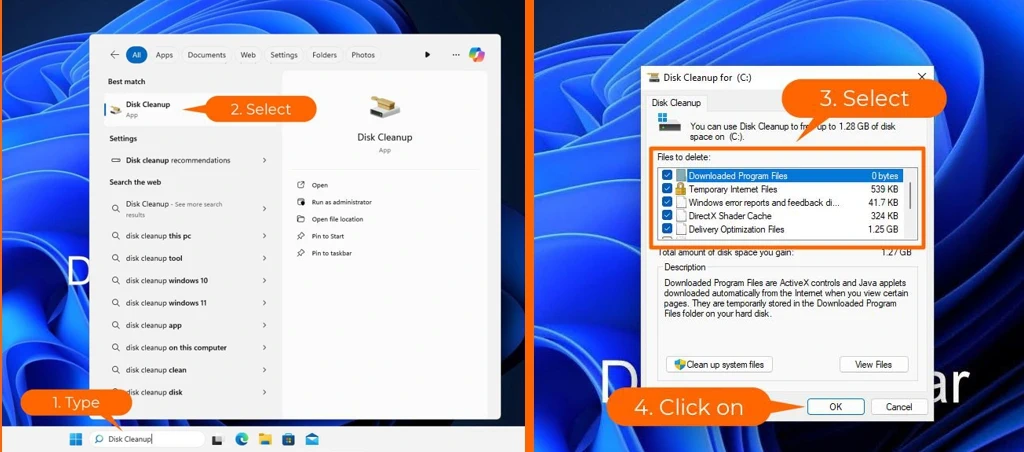Image resolution: width=1024 pixels, height=452 pixels.
Task: Click the padlock icon for Temporary Internet Files
Action: pyautogui.click(x=680, y=189)
